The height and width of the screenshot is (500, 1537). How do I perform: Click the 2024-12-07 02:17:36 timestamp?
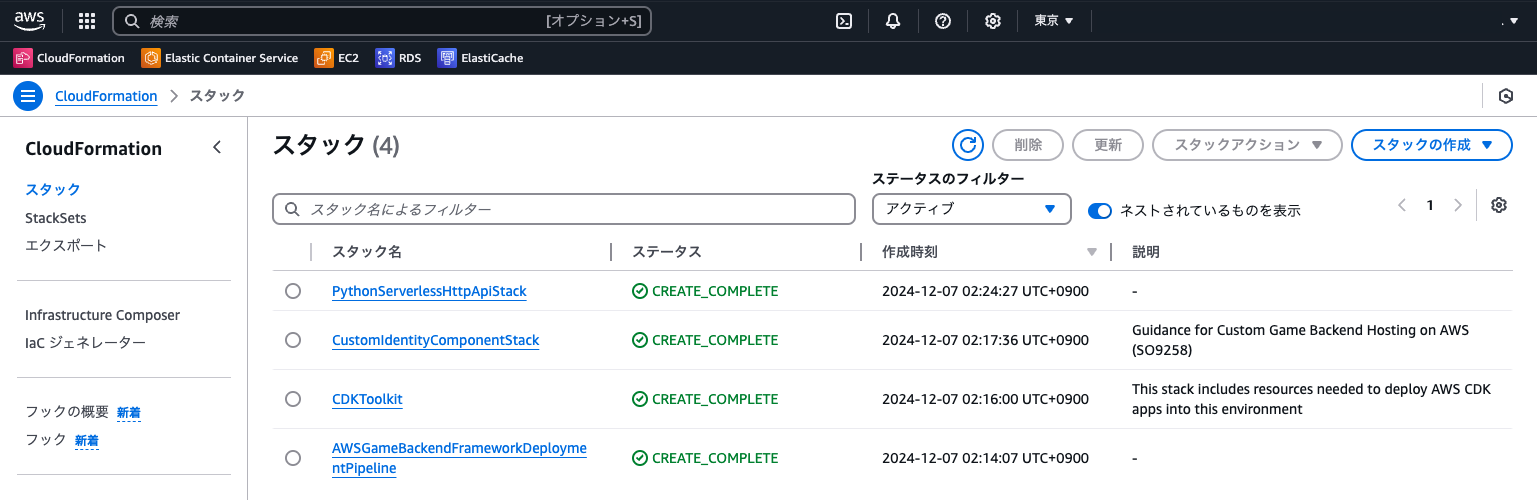(x=985, y=340)
